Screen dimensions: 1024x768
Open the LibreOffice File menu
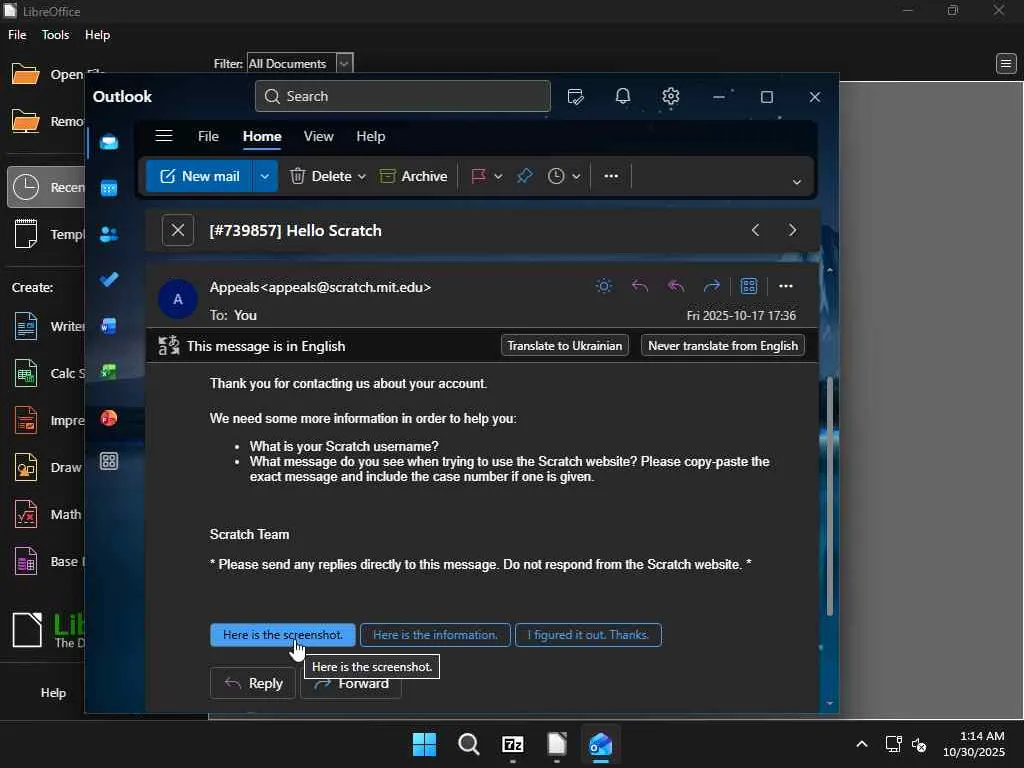tap(17, 35)
